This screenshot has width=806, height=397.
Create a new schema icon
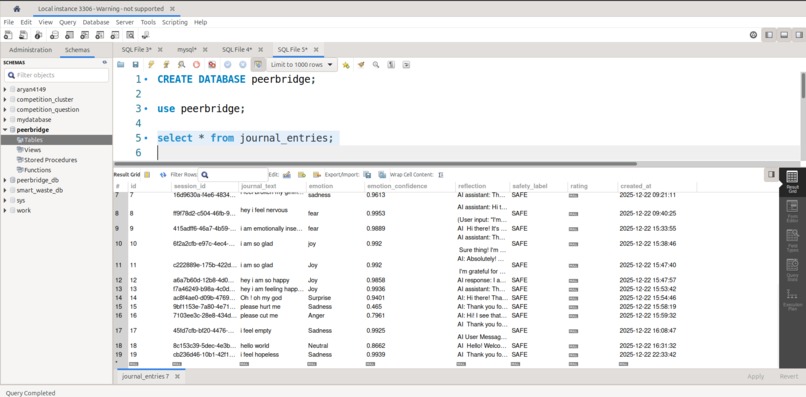coord(54,35)
